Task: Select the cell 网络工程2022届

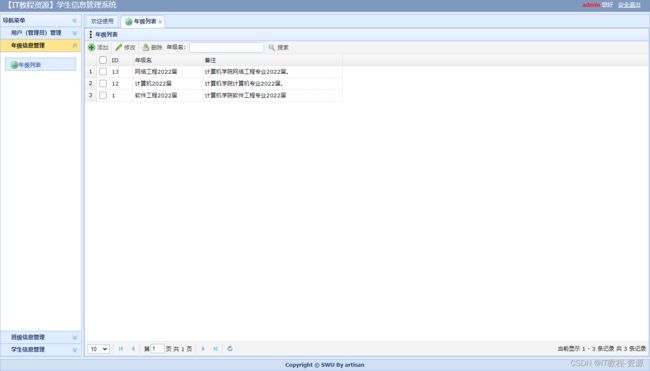Action: click(x=156, y=72)
